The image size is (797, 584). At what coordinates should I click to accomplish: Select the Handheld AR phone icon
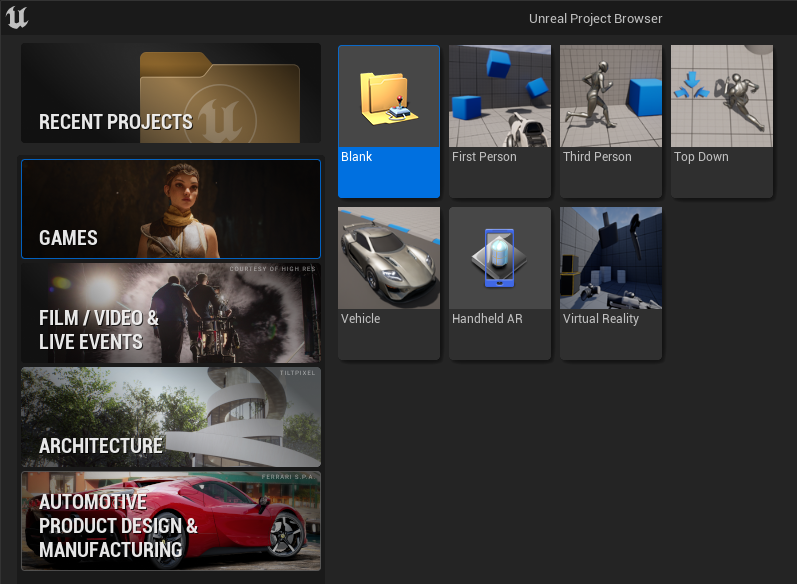point(500,258)
